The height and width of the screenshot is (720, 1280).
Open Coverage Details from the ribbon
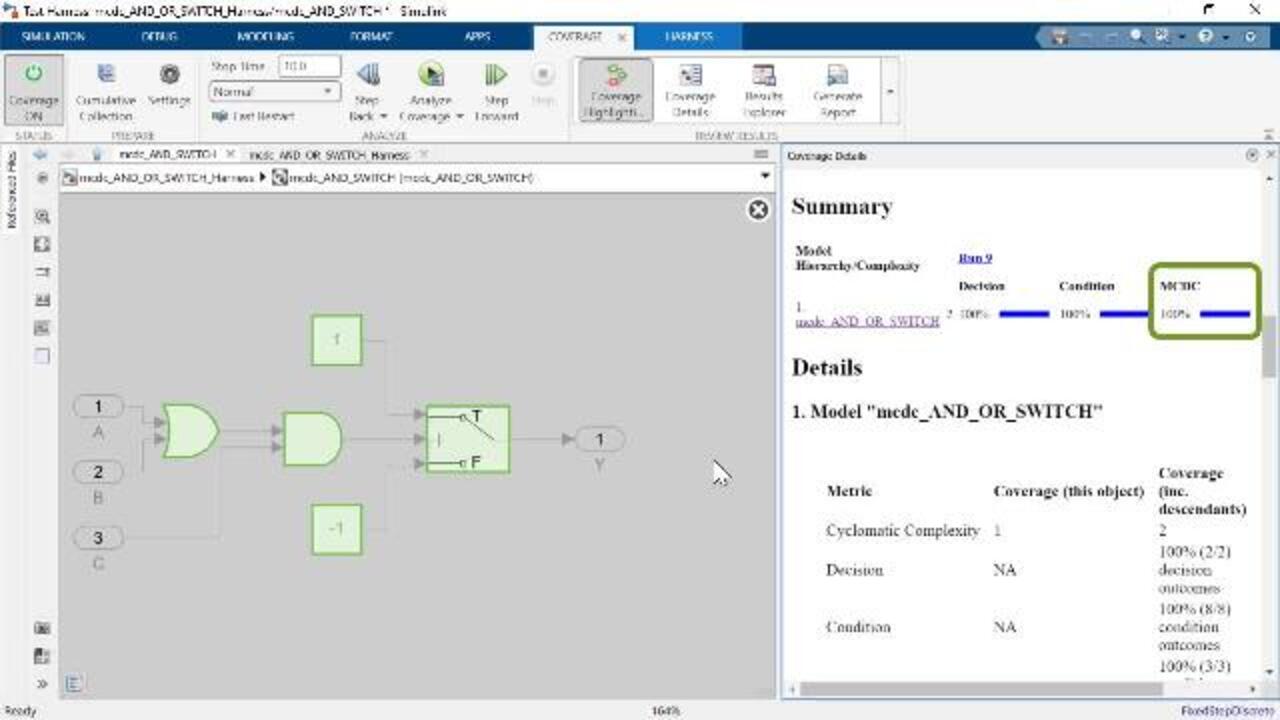pos(690,77)
